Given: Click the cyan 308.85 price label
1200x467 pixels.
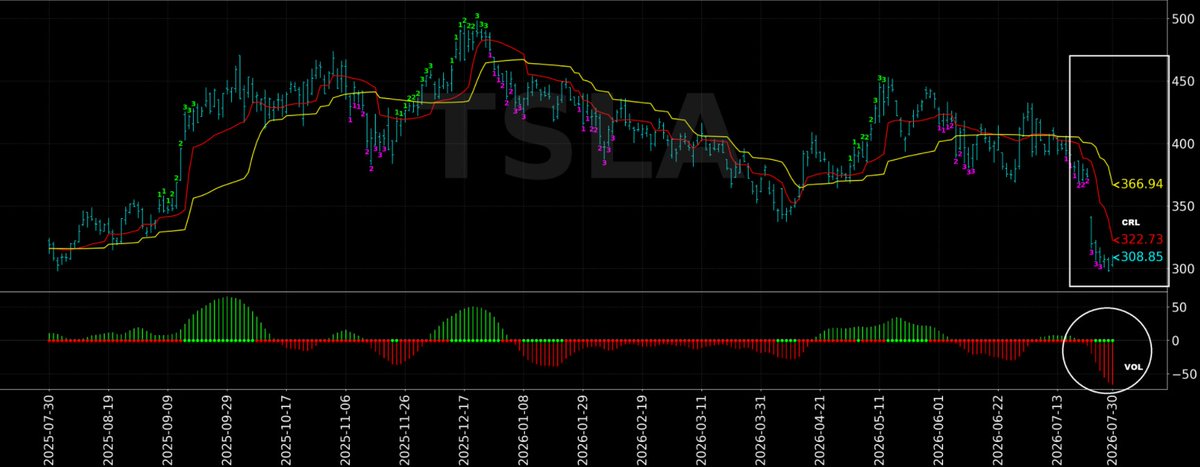Looking at the screenshot, I should [x=1138, y=258].
